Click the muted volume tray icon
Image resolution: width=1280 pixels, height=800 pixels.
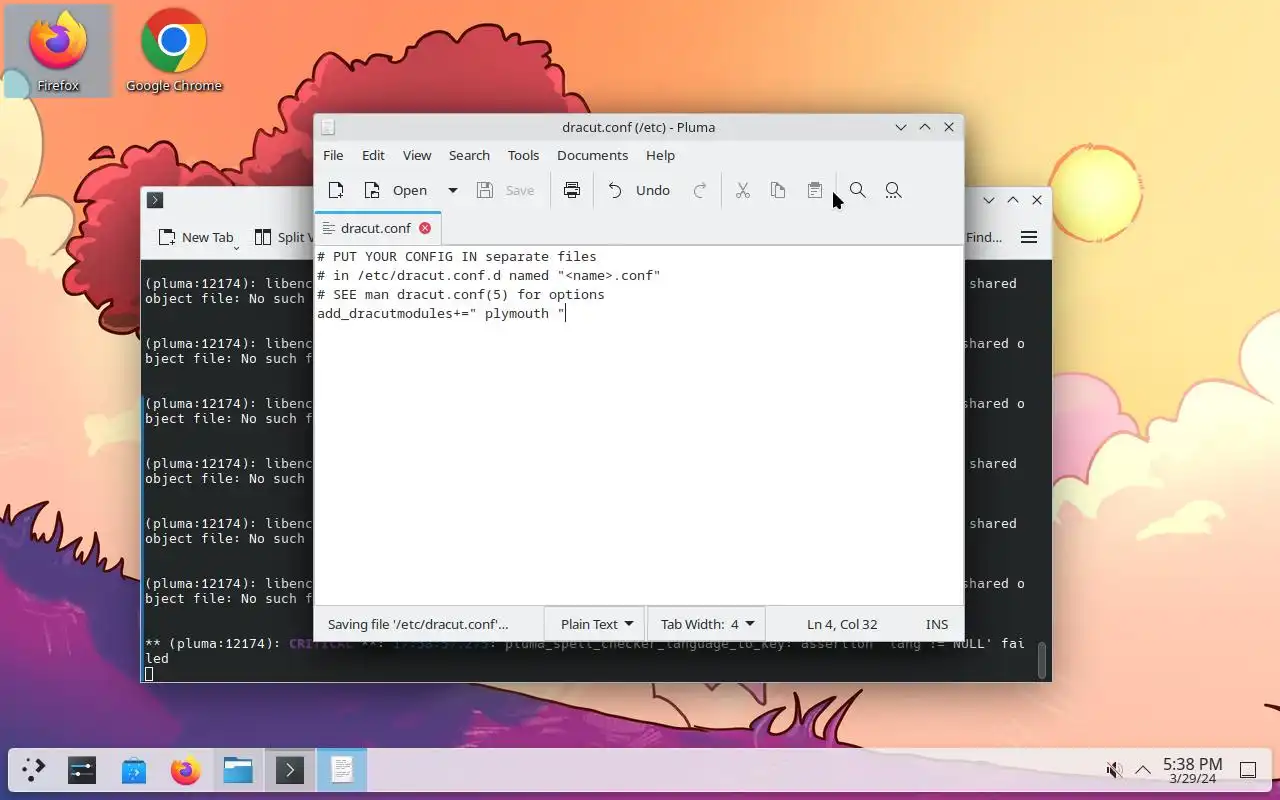tap(1113, 770)
